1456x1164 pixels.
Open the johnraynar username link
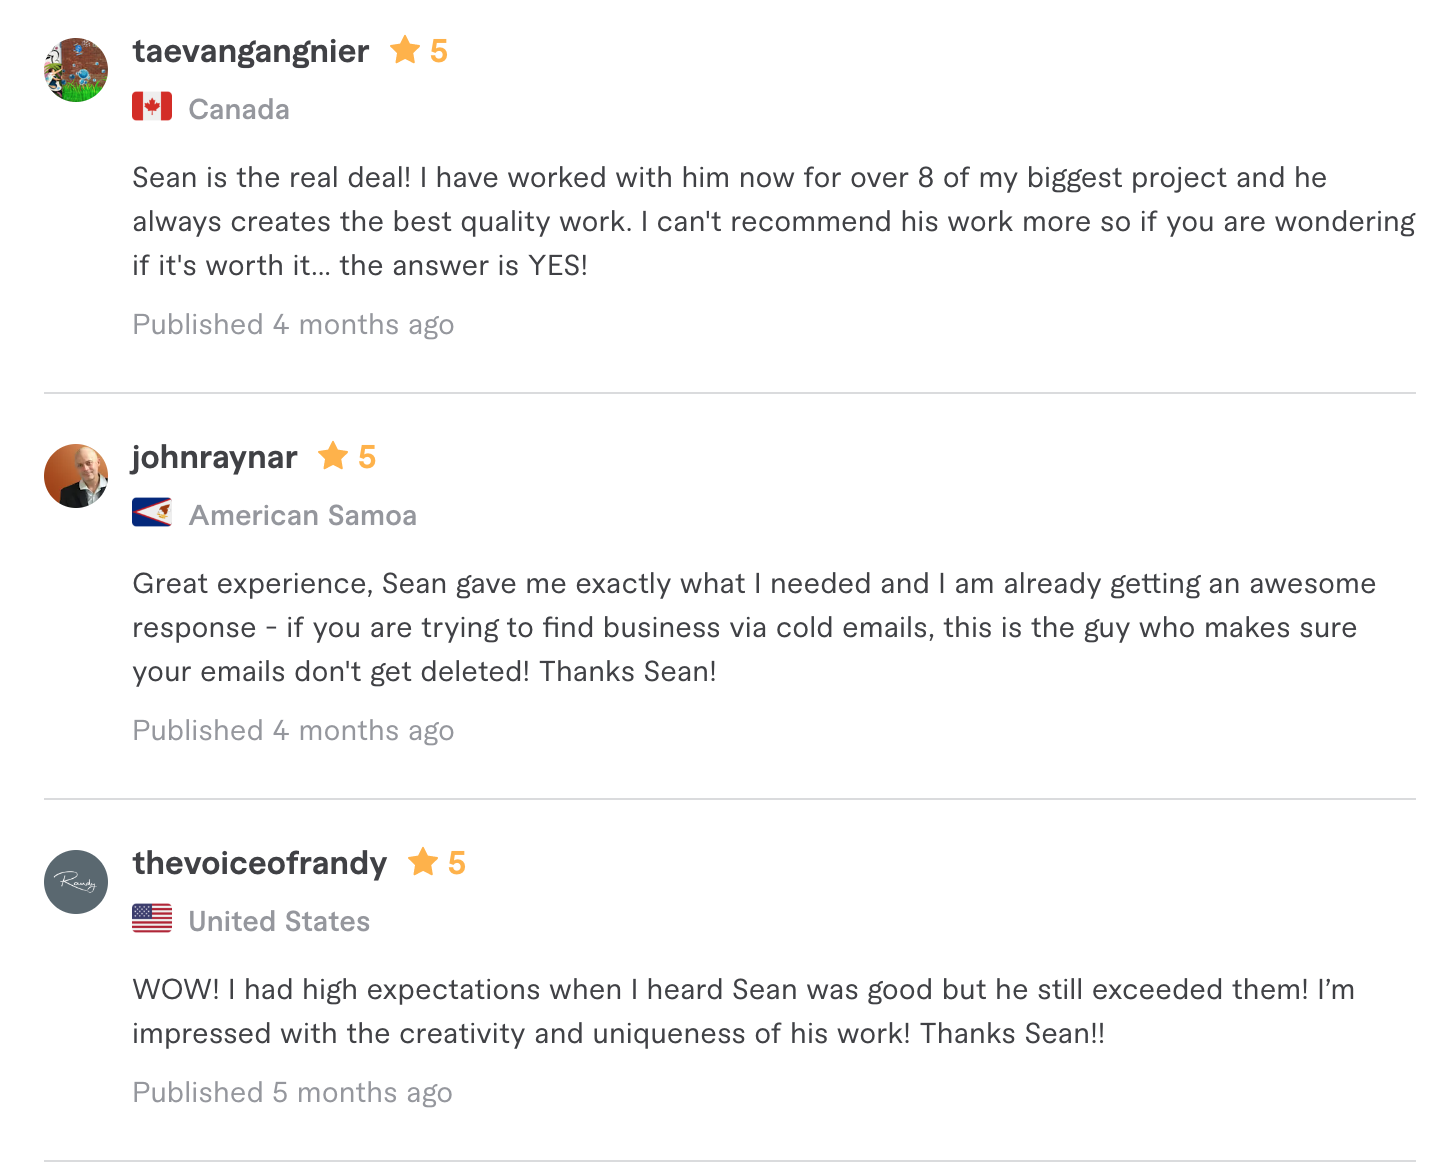214,457
